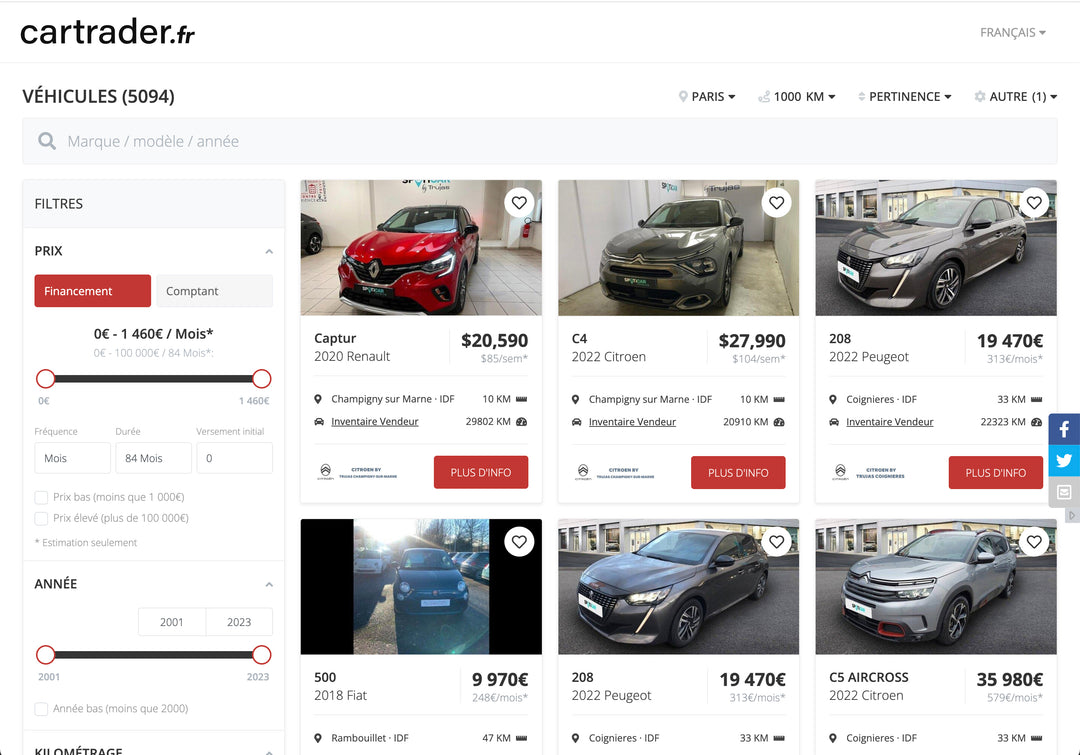Open the grey Citroen C4 photo
1080x755 pixels.
678,248
